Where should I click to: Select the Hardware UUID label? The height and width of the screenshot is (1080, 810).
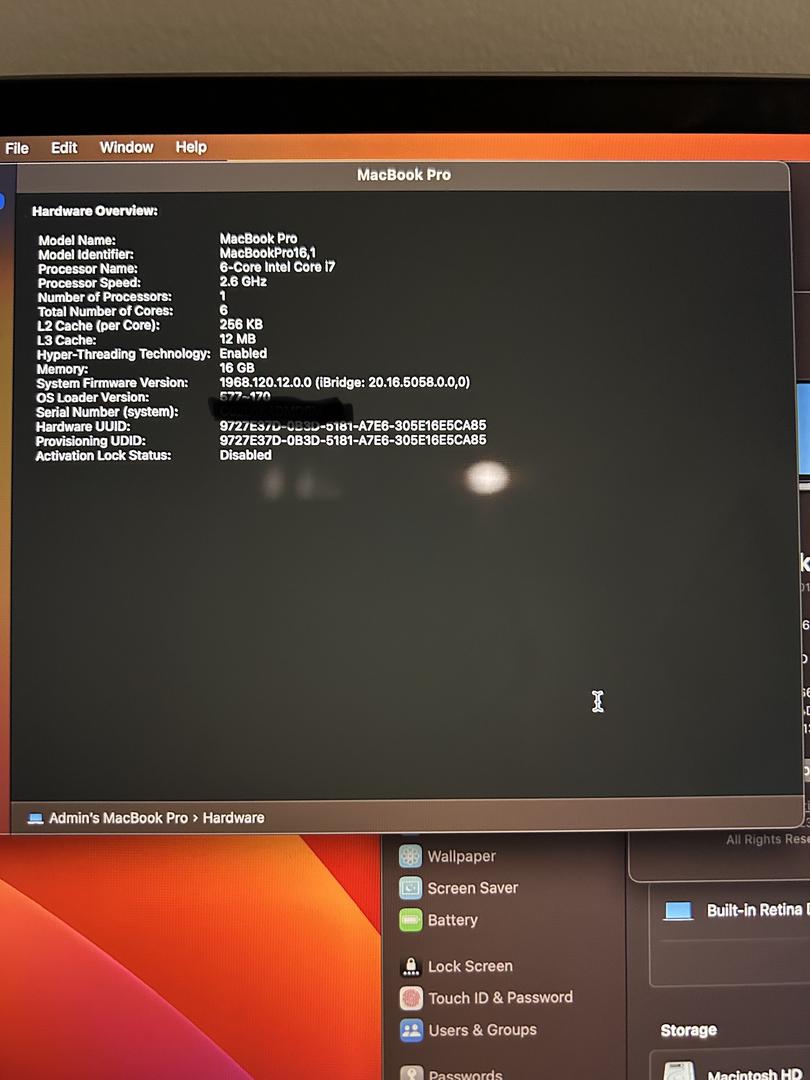point(83,427)
